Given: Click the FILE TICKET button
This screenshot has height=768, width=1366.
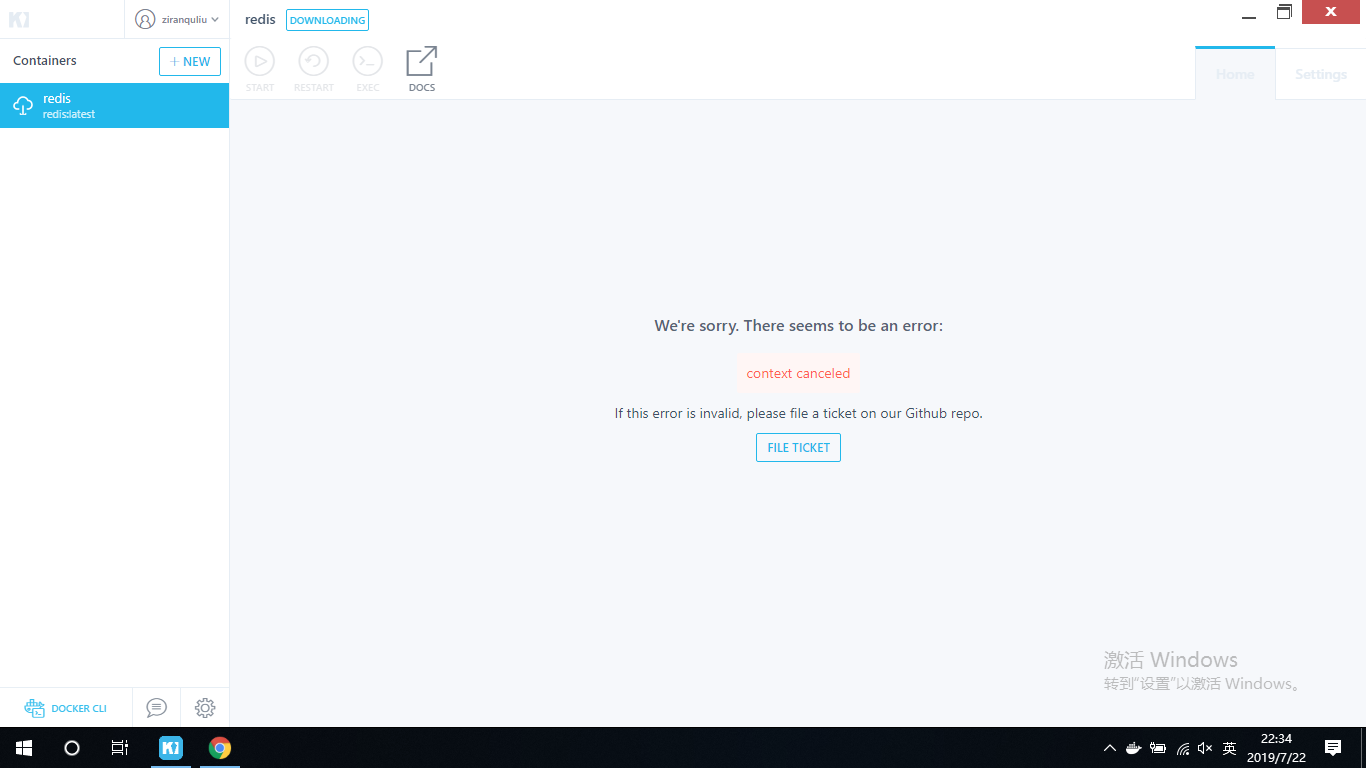Looking at the screenshot, I should point(798,447).
